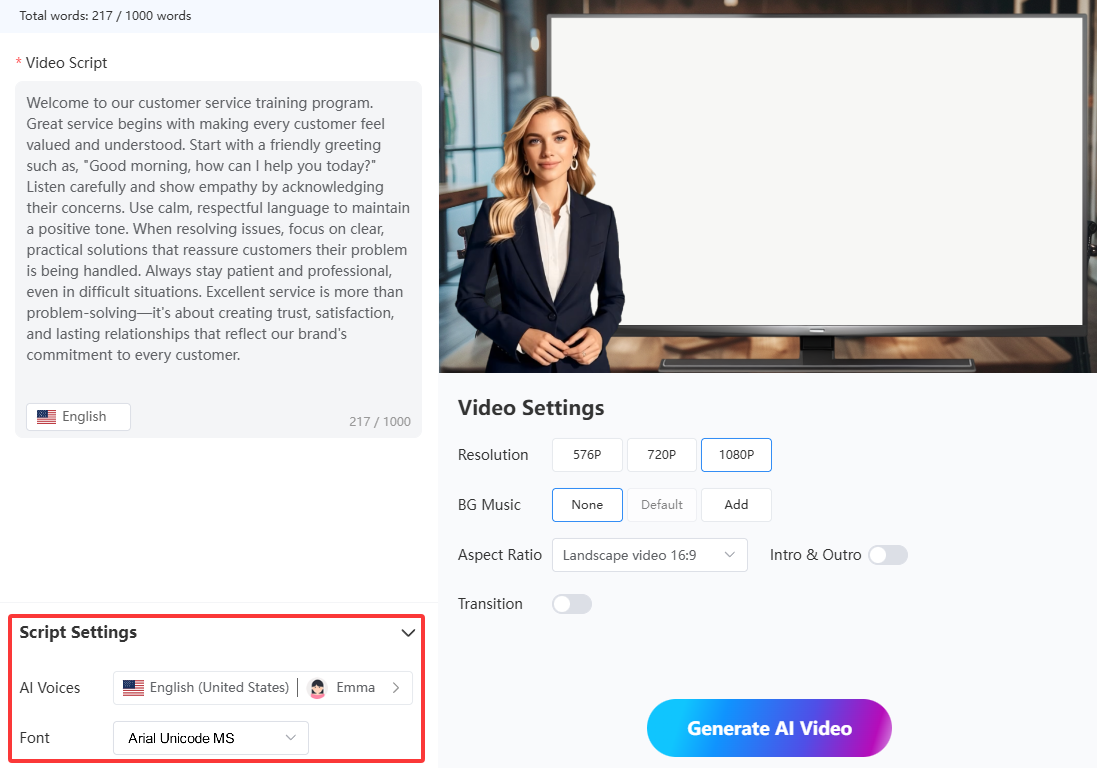1097x768 pixels.
Task: Click the English script language button
Action: point(79,417)
